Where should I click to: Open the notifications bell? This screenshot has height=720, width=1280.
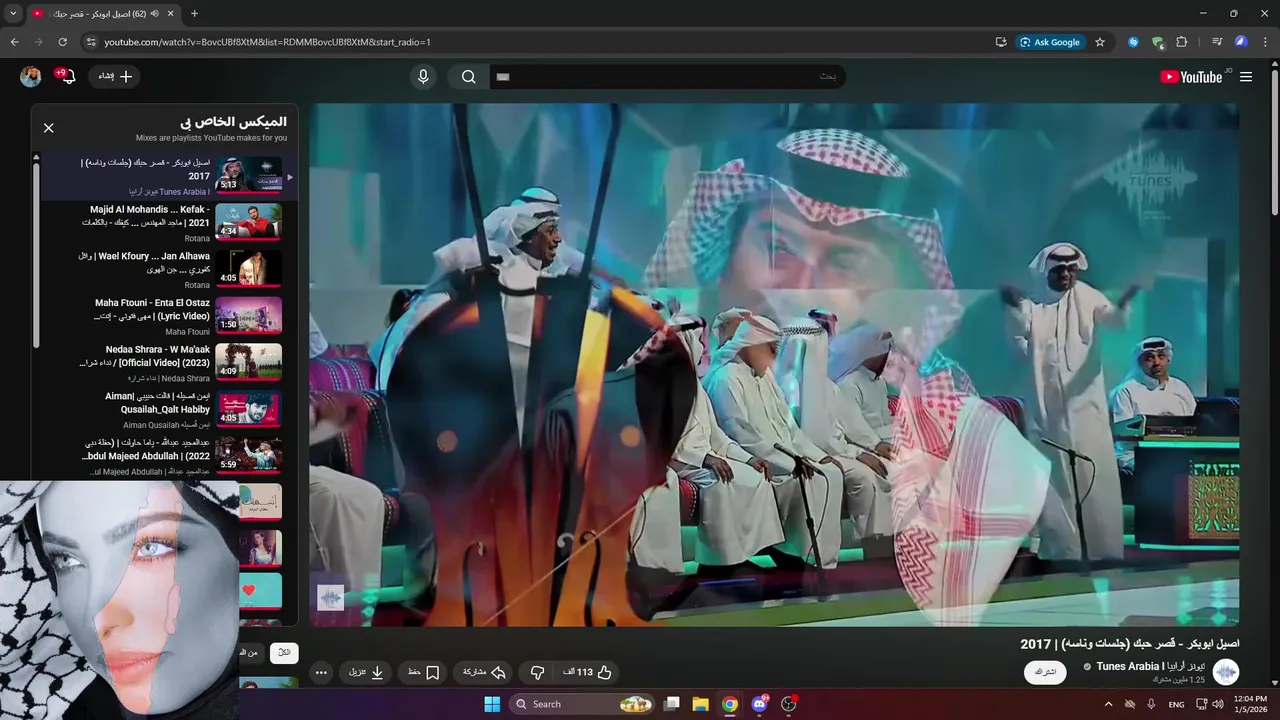tap(67, 77)
